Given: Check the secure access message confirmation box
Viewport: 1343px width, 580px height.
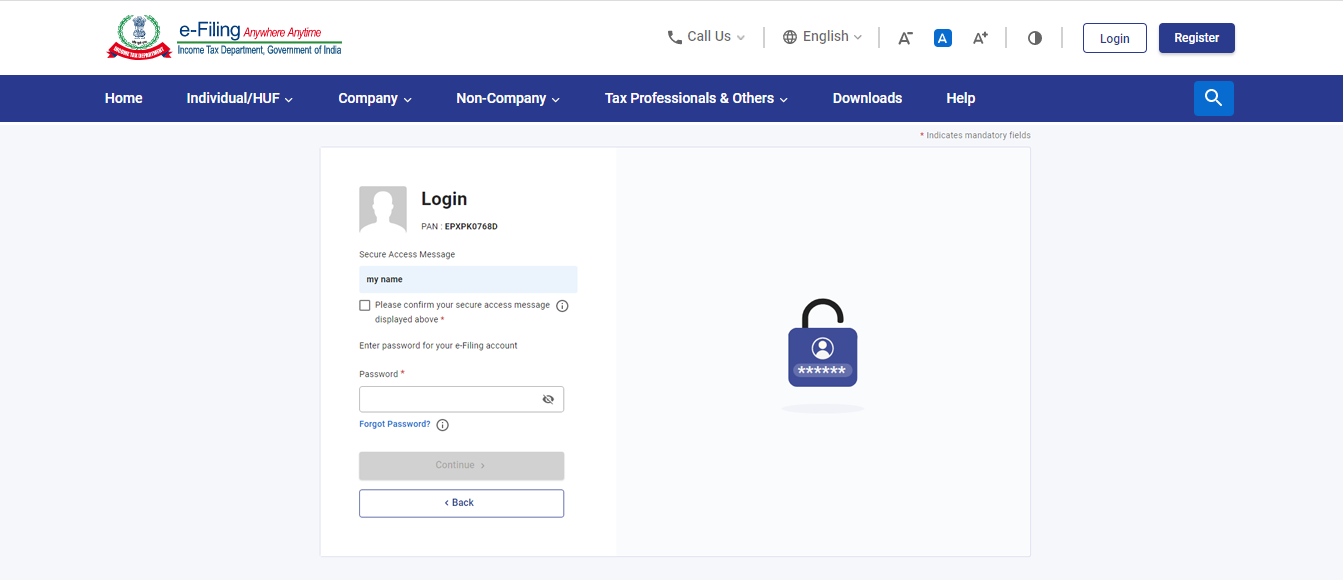Looking at the screenshot, I should pyautogui.click(x=365, y=305).
